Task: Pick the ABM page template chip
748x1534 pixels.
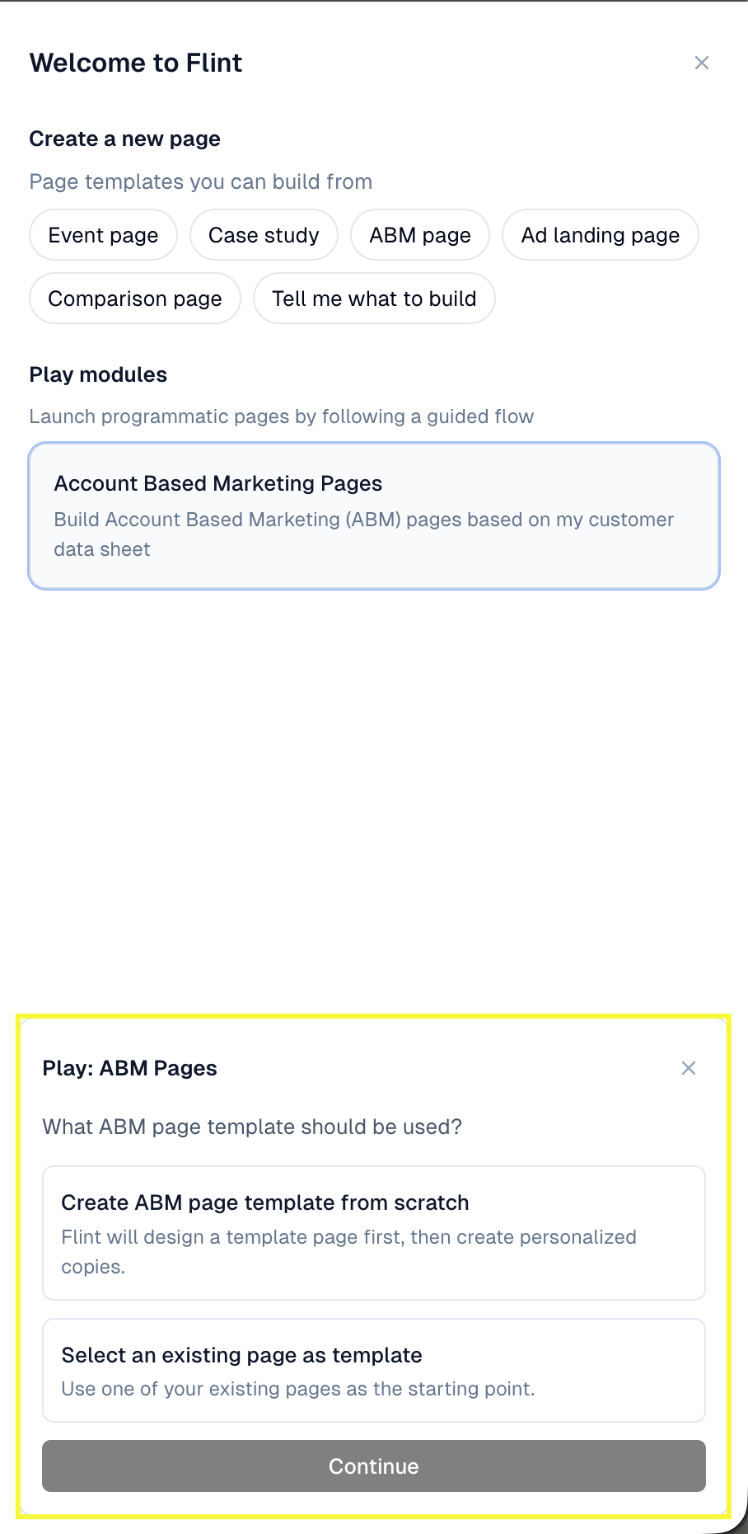Action: coord(420,235)
